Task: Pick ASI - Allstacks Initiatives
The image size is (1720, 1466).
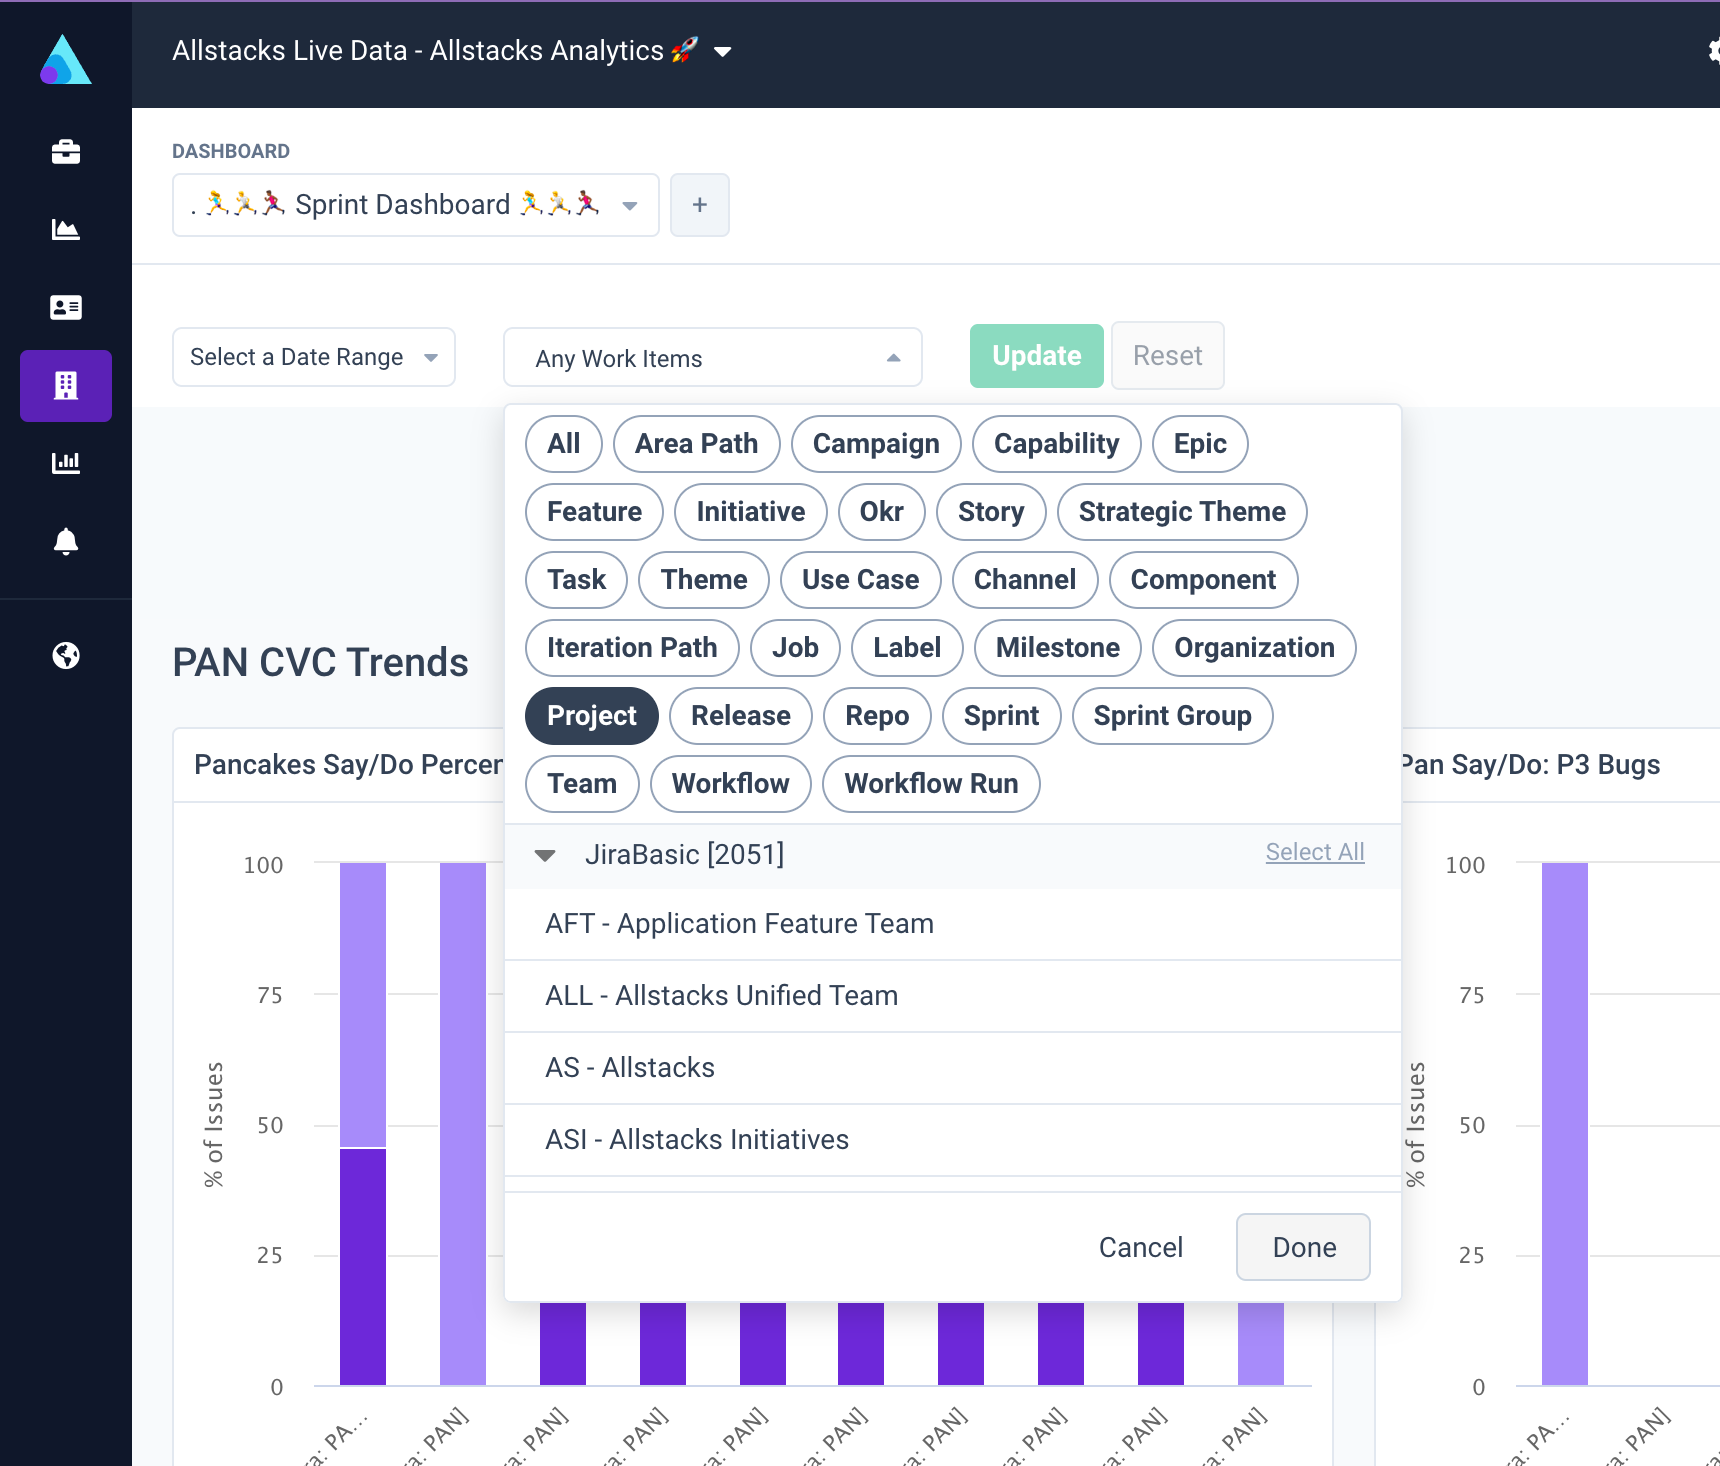Action: 953,1140
